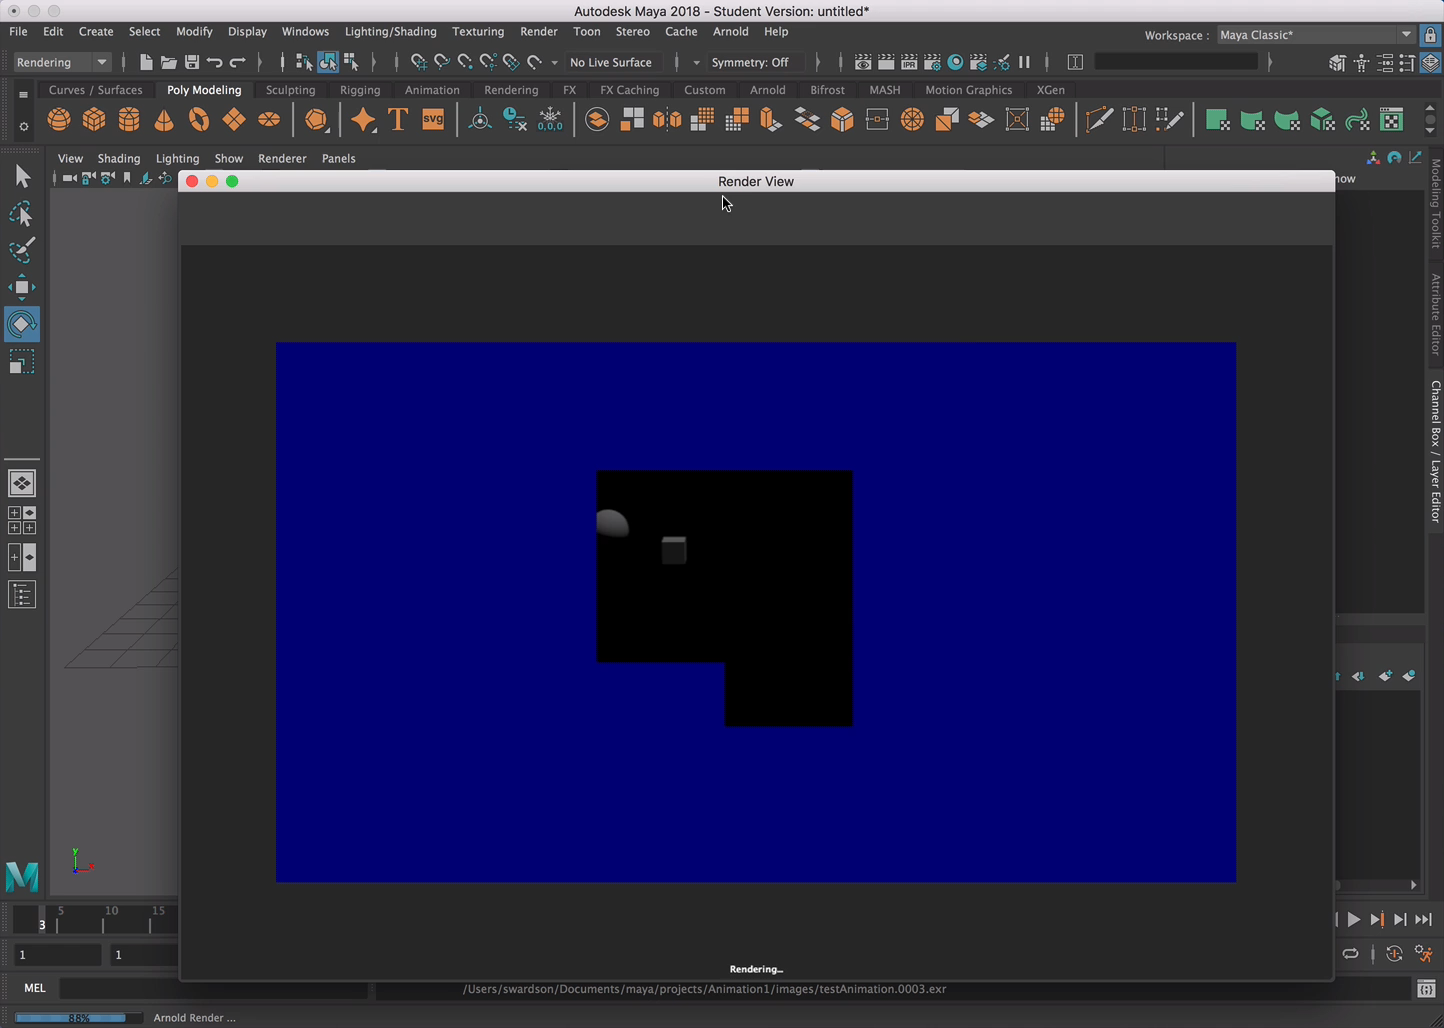Open the IPR render button

pyautogui.click(x=909, y=62)
